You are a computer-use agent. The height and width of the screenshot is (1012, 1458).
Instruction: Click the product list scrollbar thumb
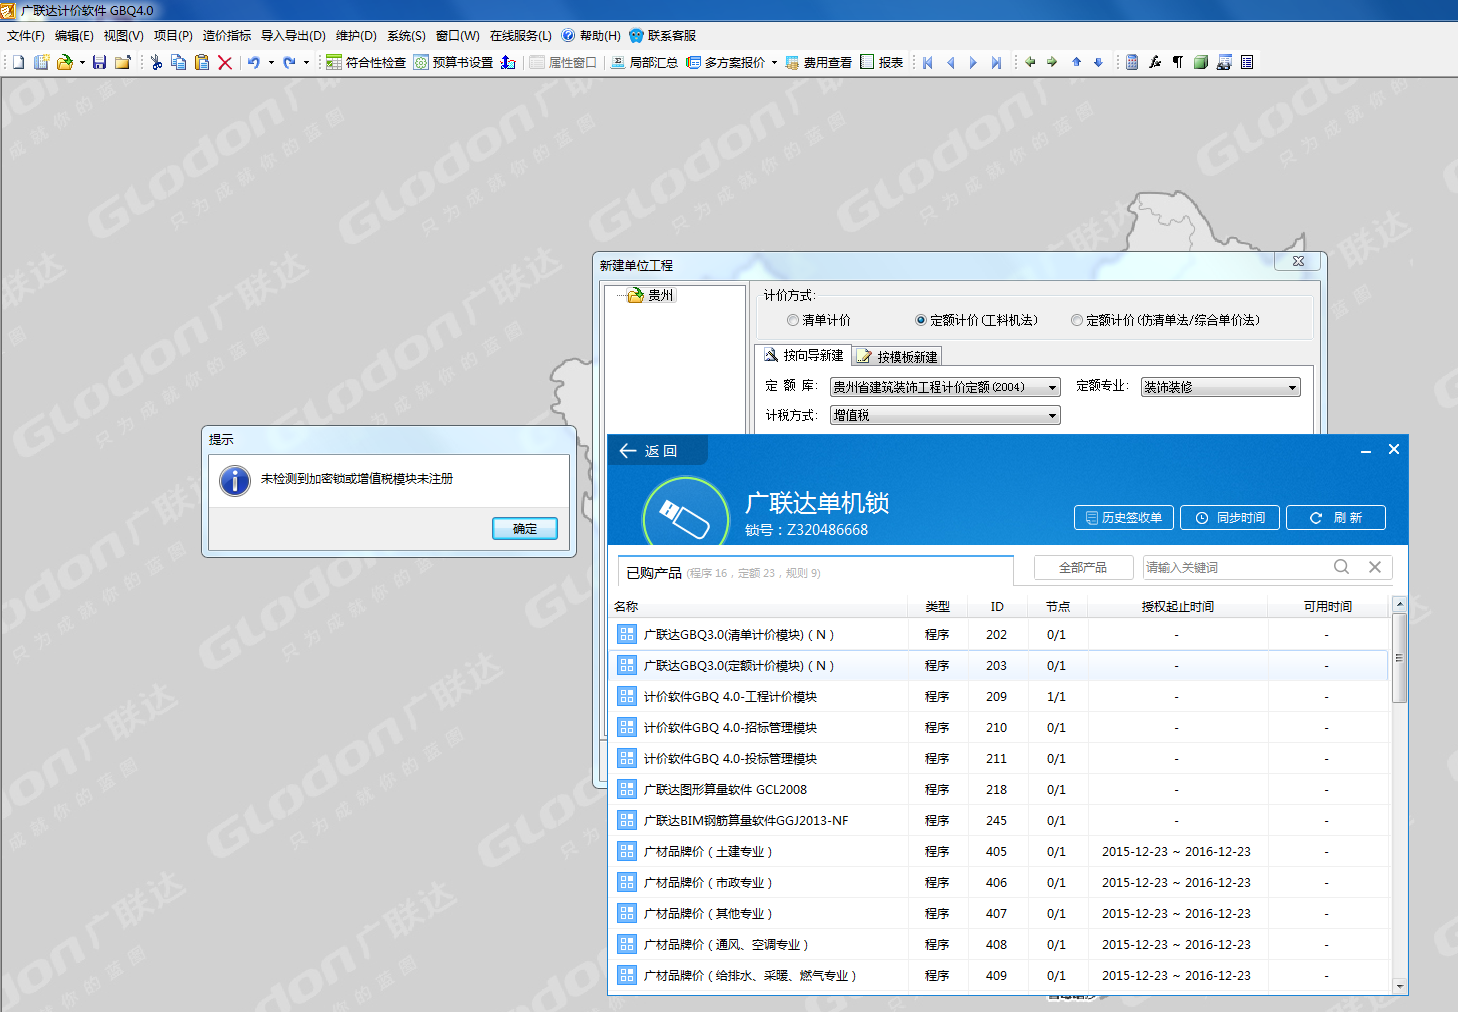point(1400,657)
